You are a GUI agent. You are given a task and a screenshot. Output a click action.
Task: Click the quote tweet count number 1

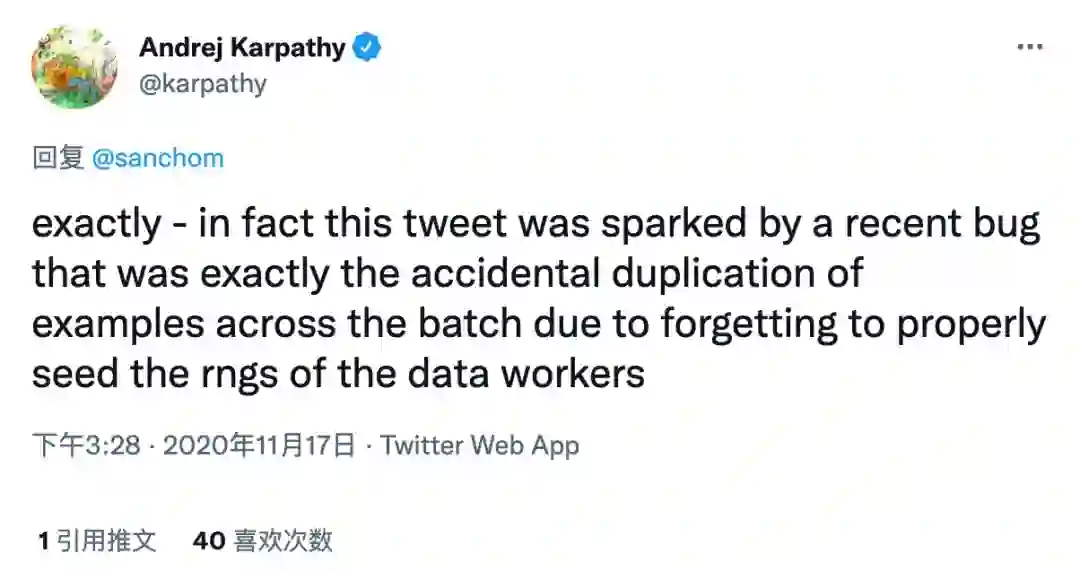tap(43, 541)
